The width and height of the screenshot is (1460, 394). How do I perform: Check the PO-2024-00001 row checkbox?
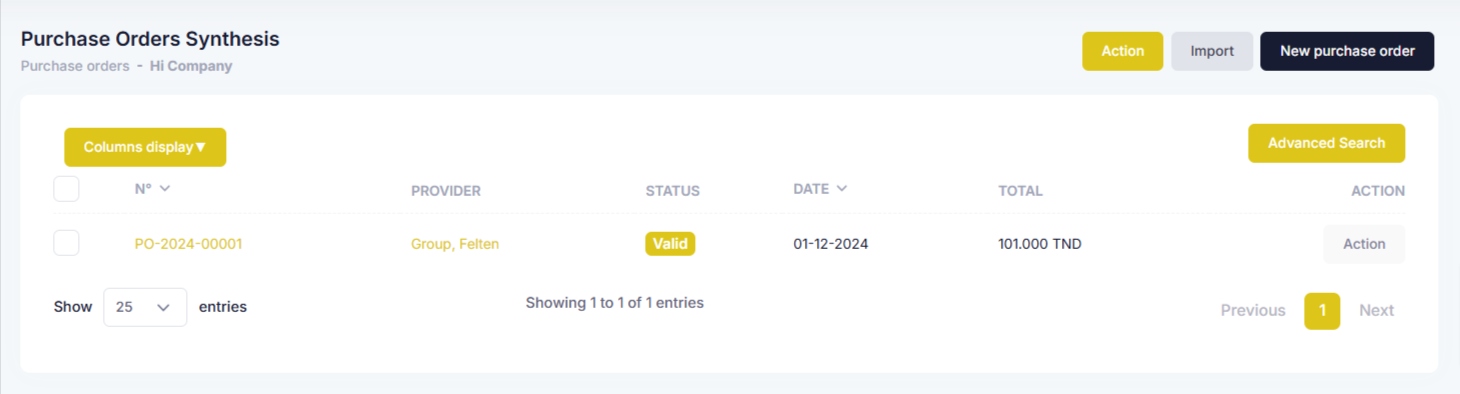[x=66, y=242]
